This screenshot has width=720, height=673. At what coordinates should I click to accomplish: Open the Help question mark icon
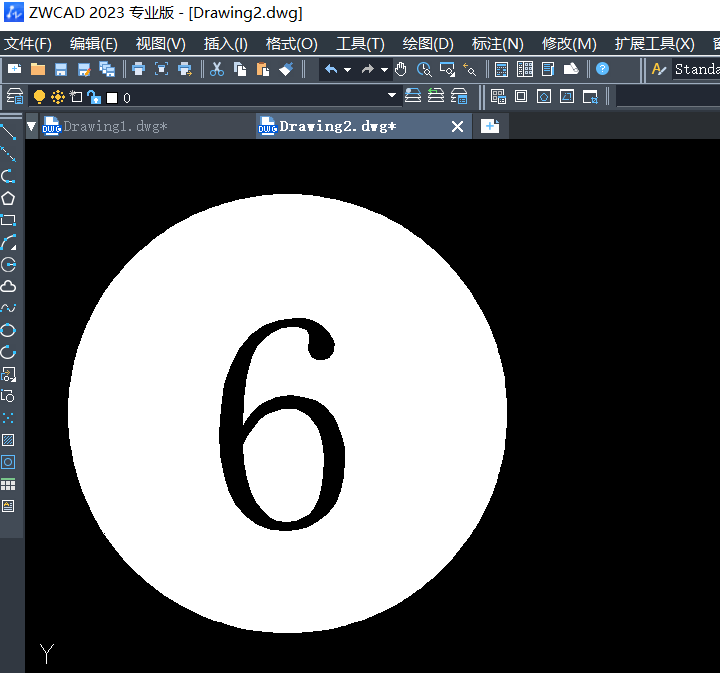pyautogui.click(x=602, y=69)
